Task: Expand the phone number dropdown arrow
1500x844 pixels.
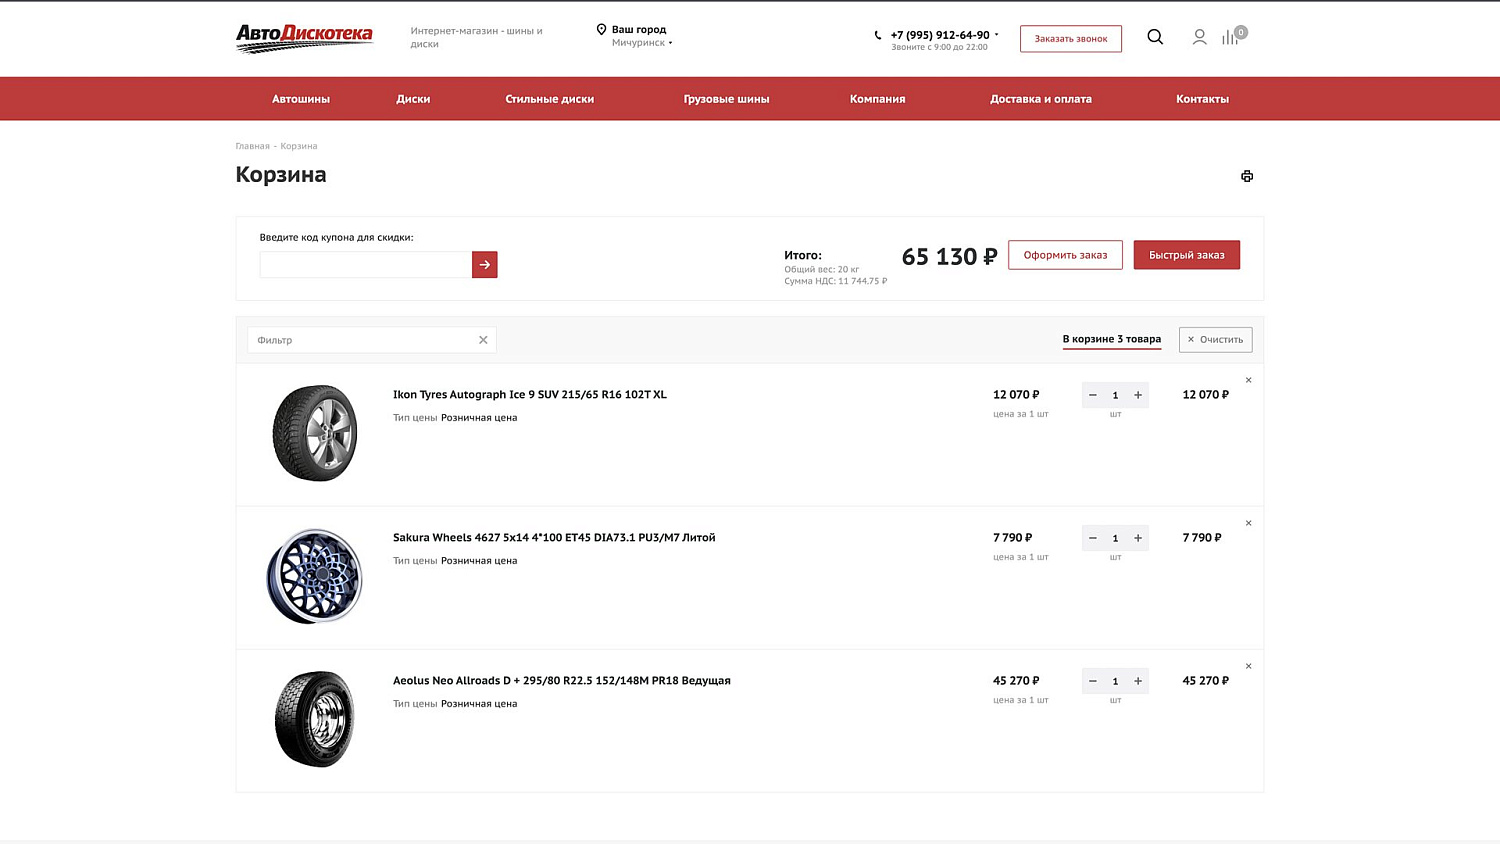Action: coord(996,34)
